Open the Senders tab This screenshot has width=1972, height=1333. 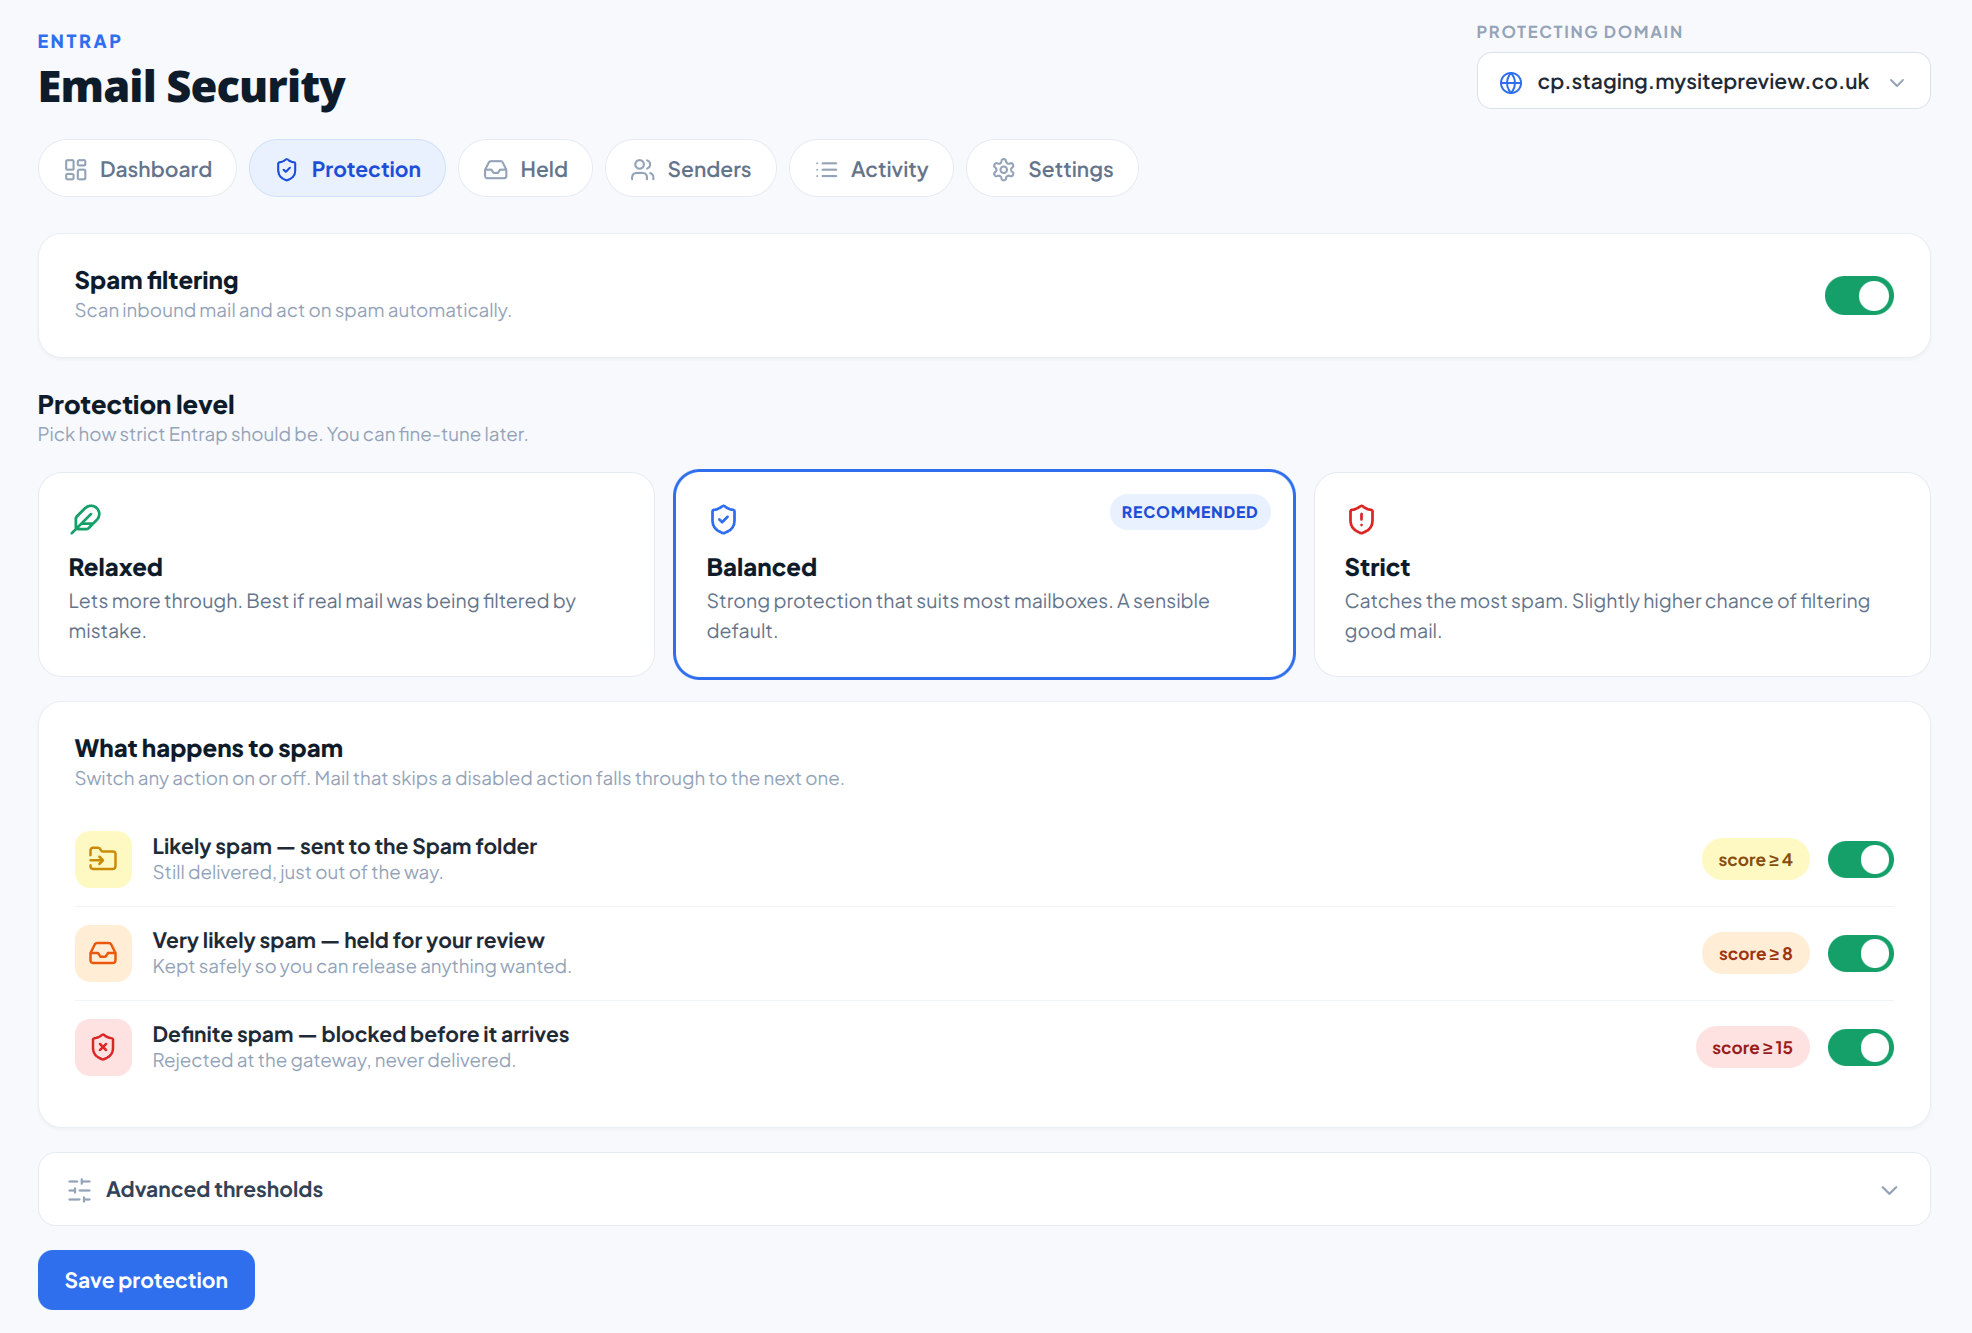tap(690, 169)
